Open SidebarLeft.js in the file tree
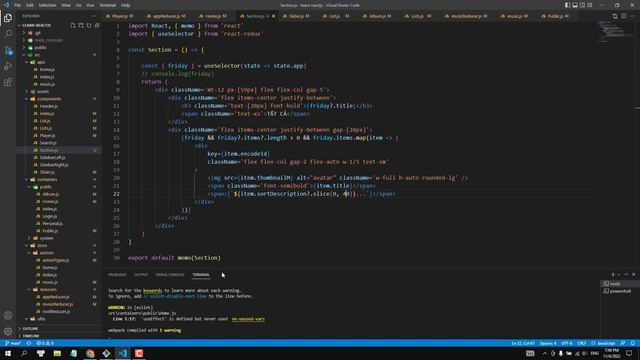 tap(52, 158)
